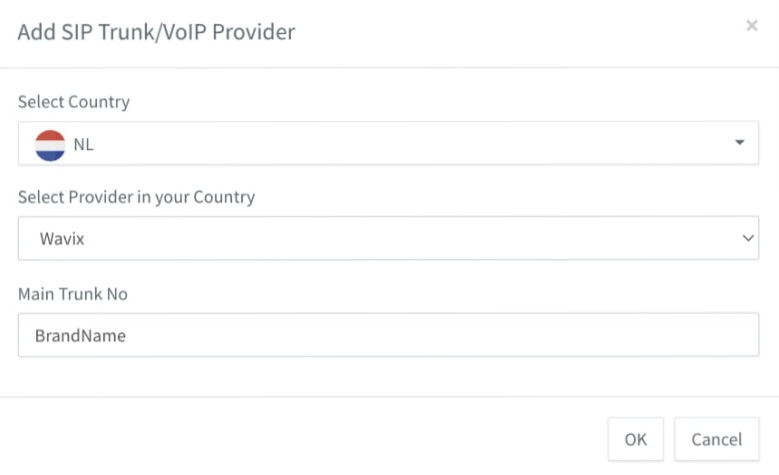
Task: Click the Wavix provider value
Action: click(x=59, y=238)
